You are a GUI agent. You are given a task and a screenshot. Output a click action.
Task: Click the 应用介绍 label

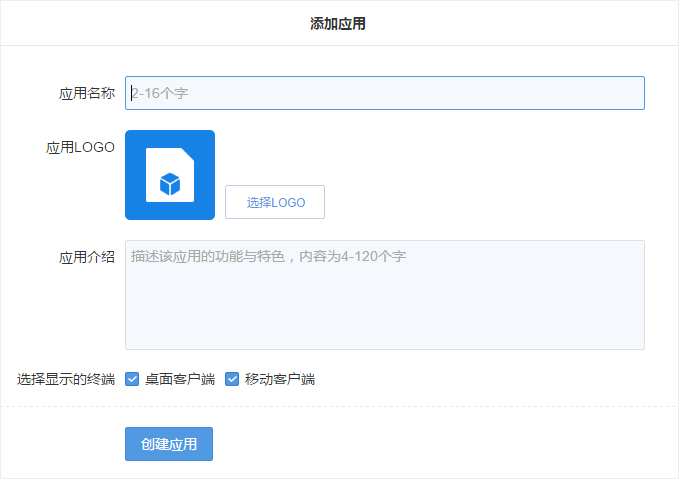(87, 257)
